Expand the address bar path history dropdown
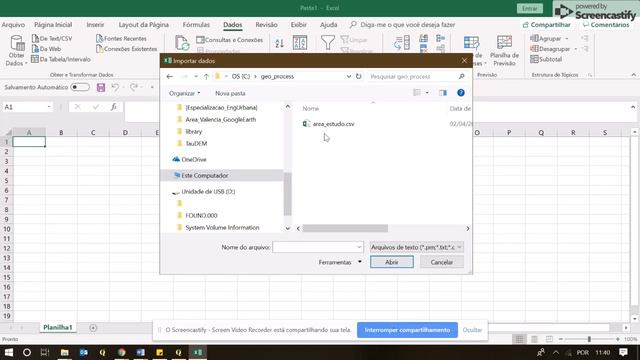Screen dimensions: 640x360 349,76
